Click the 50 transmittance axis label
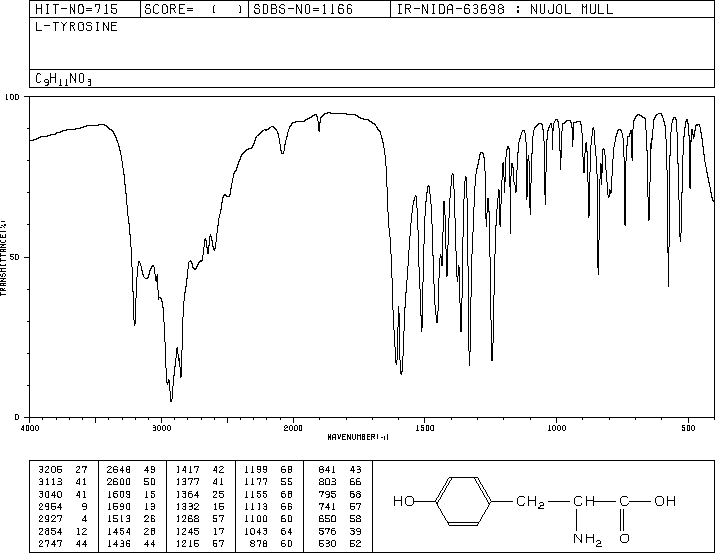The image size is (715, 553). pos(15,257)
